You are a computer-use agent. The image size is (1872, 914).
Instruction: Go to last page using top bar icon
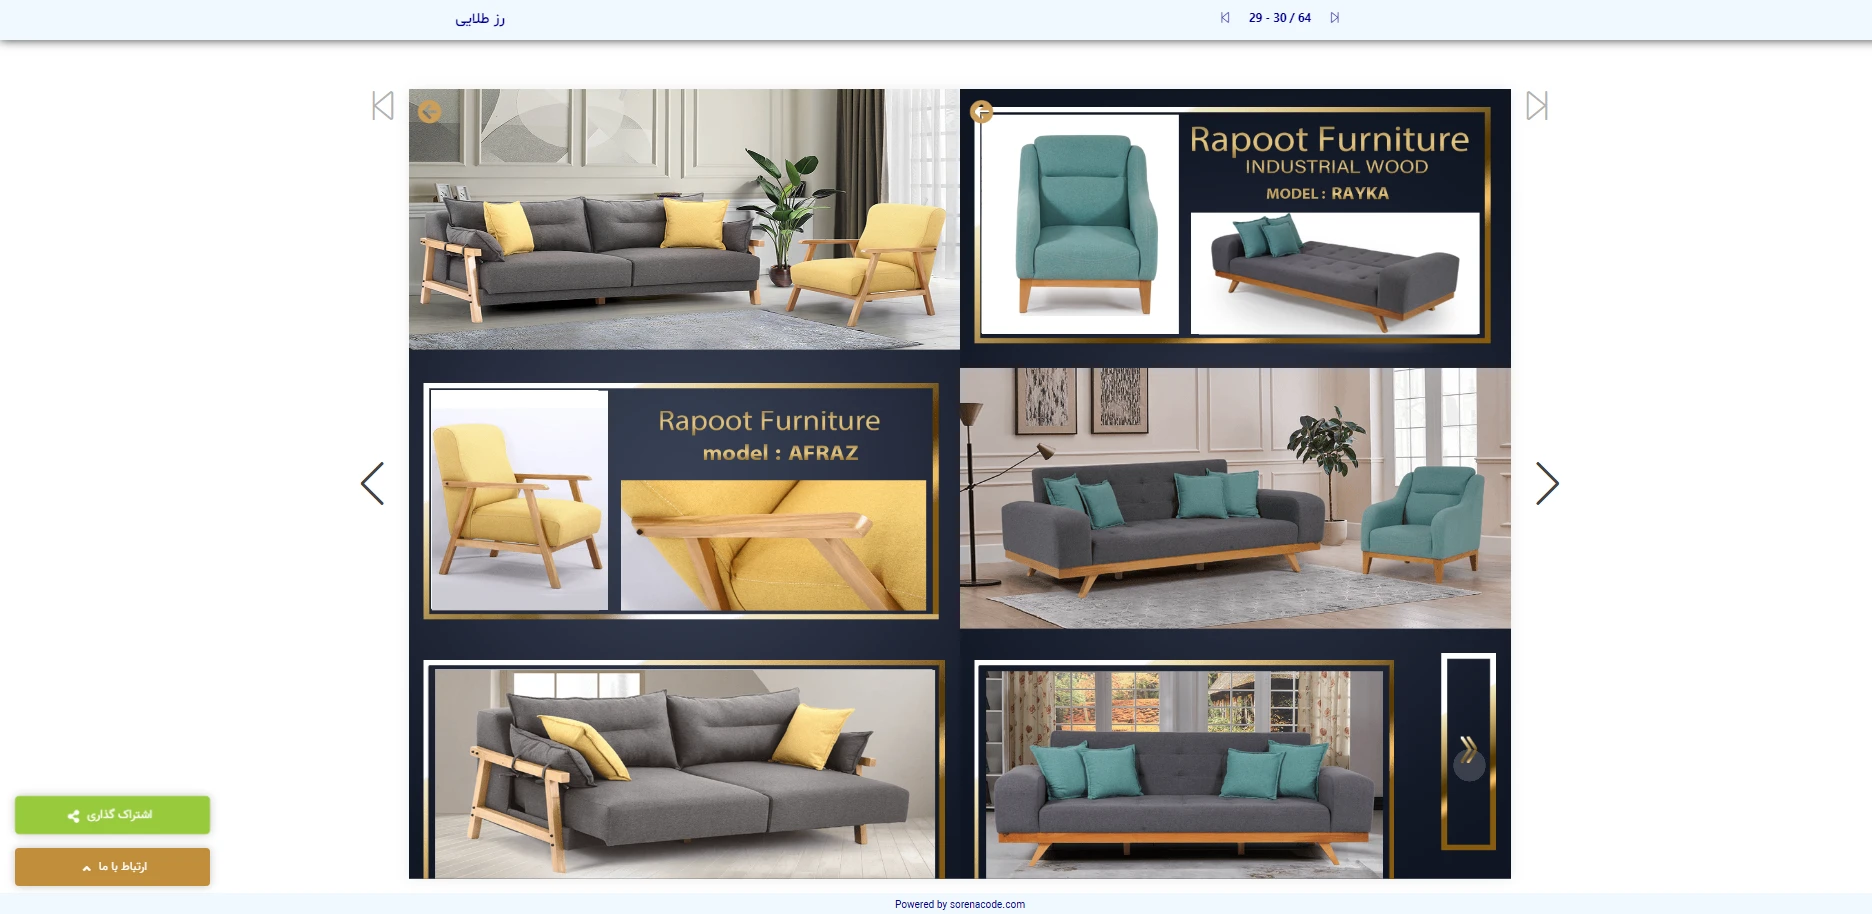[x=1334, y=18]
